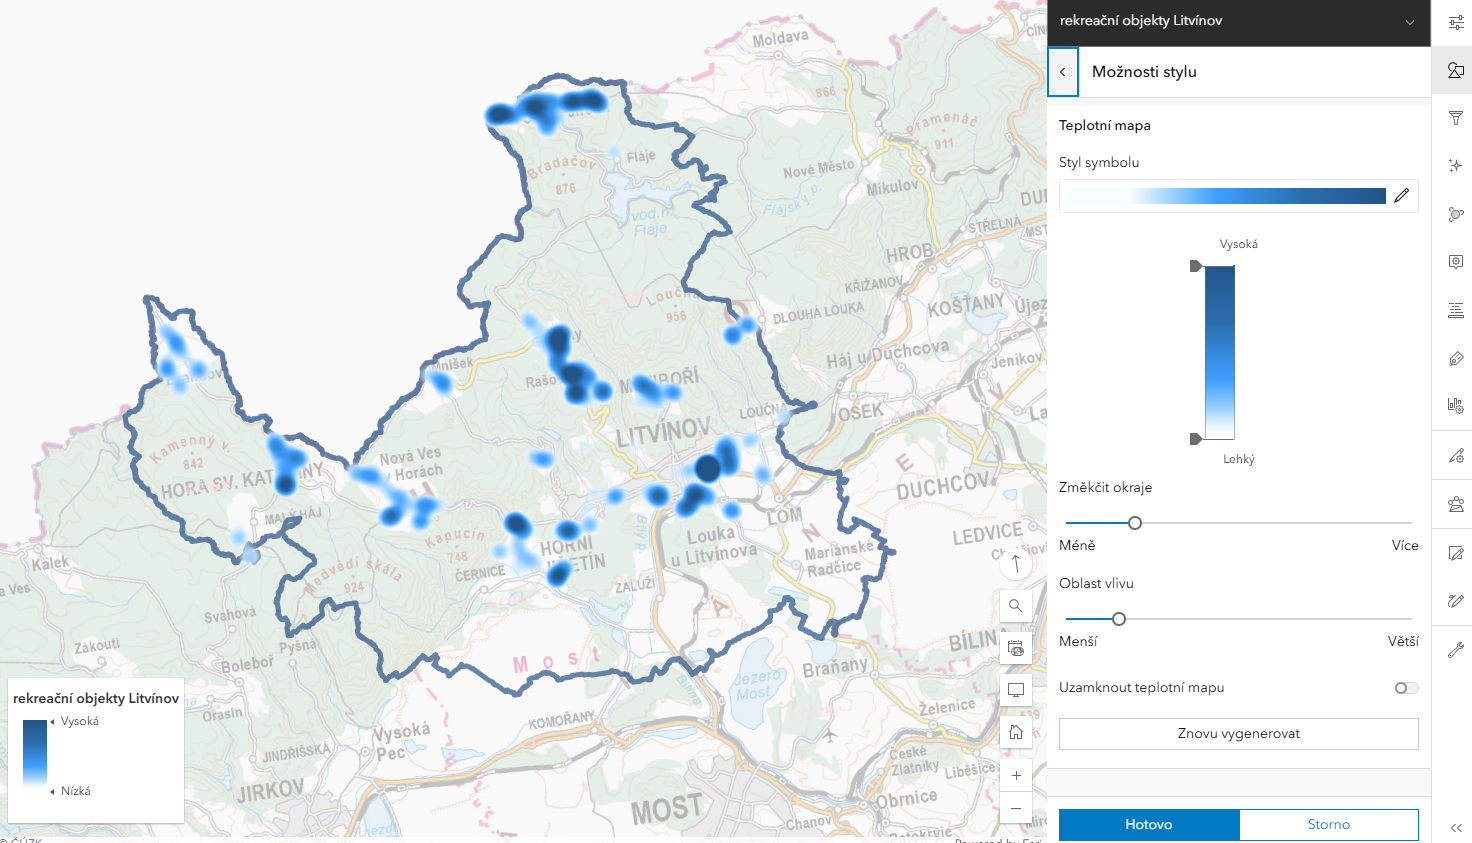1472x843 pixels.
Task: Open the Filter tool in right toolbar
Action: [x=1456, y=118]
